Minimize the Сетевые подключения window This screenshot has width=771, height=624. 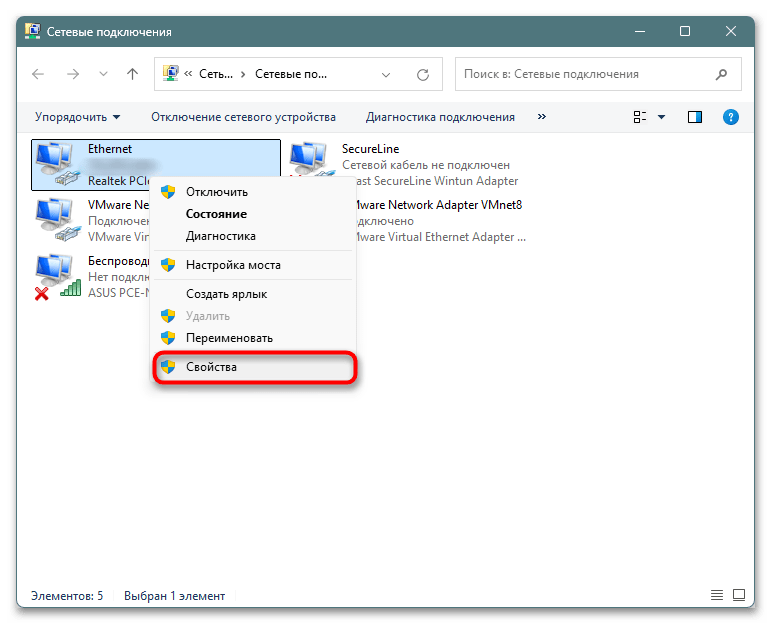point(640,31)
